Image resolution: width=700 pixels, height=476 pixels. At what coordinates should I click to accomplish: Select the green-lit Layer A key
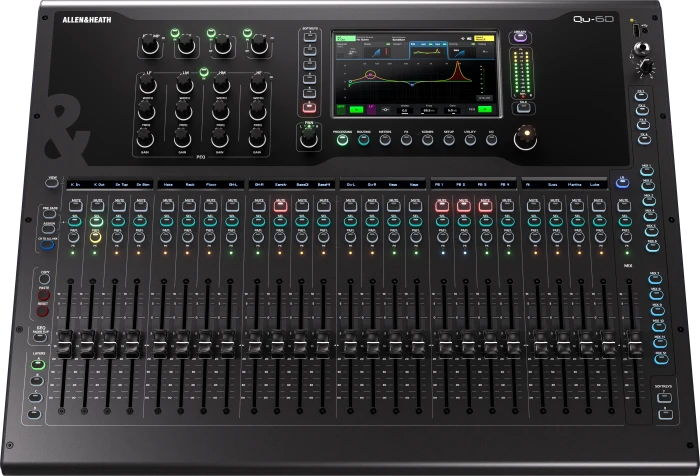point(38,364)
